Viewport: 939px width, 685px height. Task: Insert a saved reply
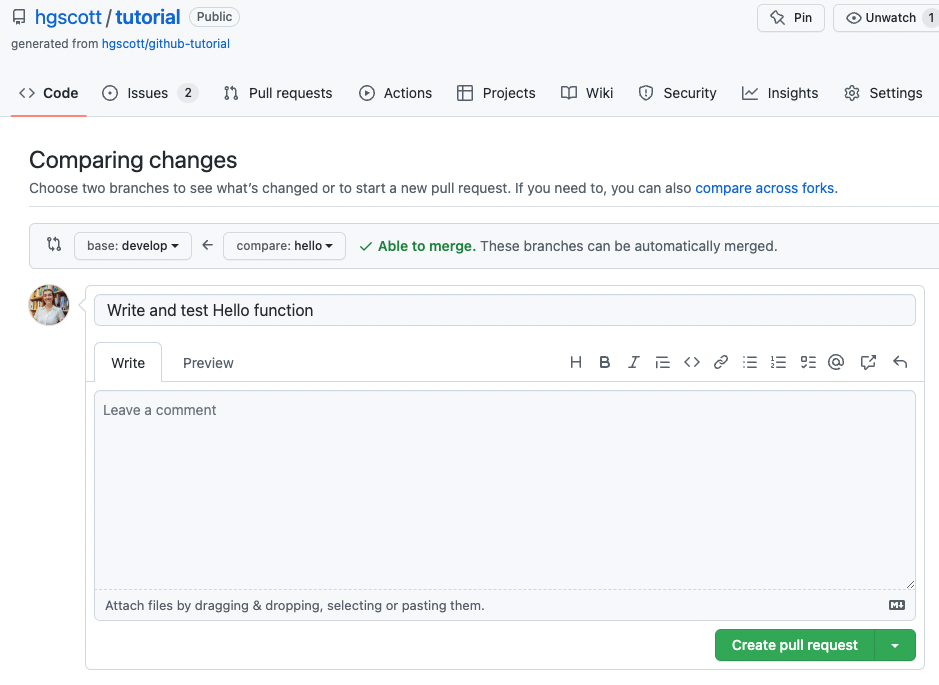pyautogui.click(x=899, y=362)
